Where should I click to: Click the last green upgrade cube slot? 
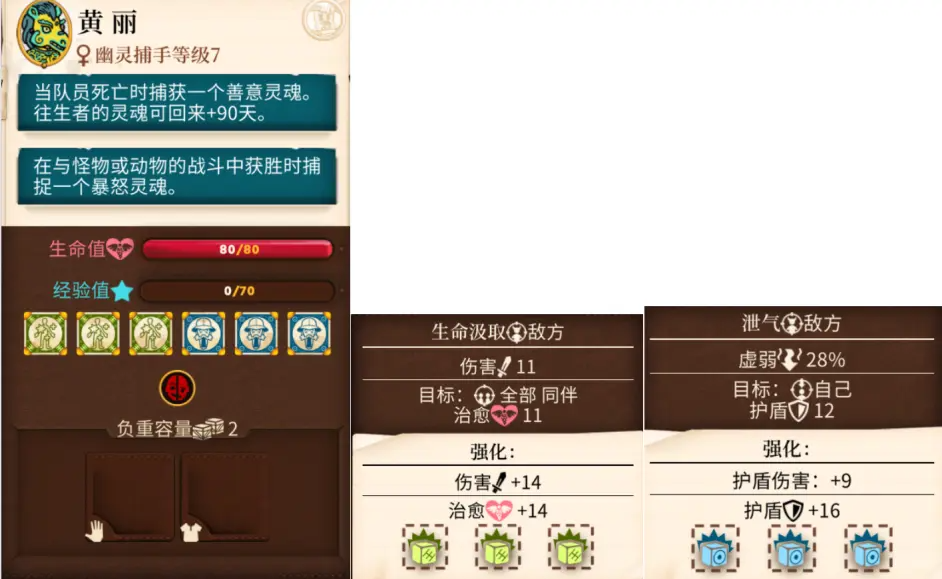click(571, 547)
